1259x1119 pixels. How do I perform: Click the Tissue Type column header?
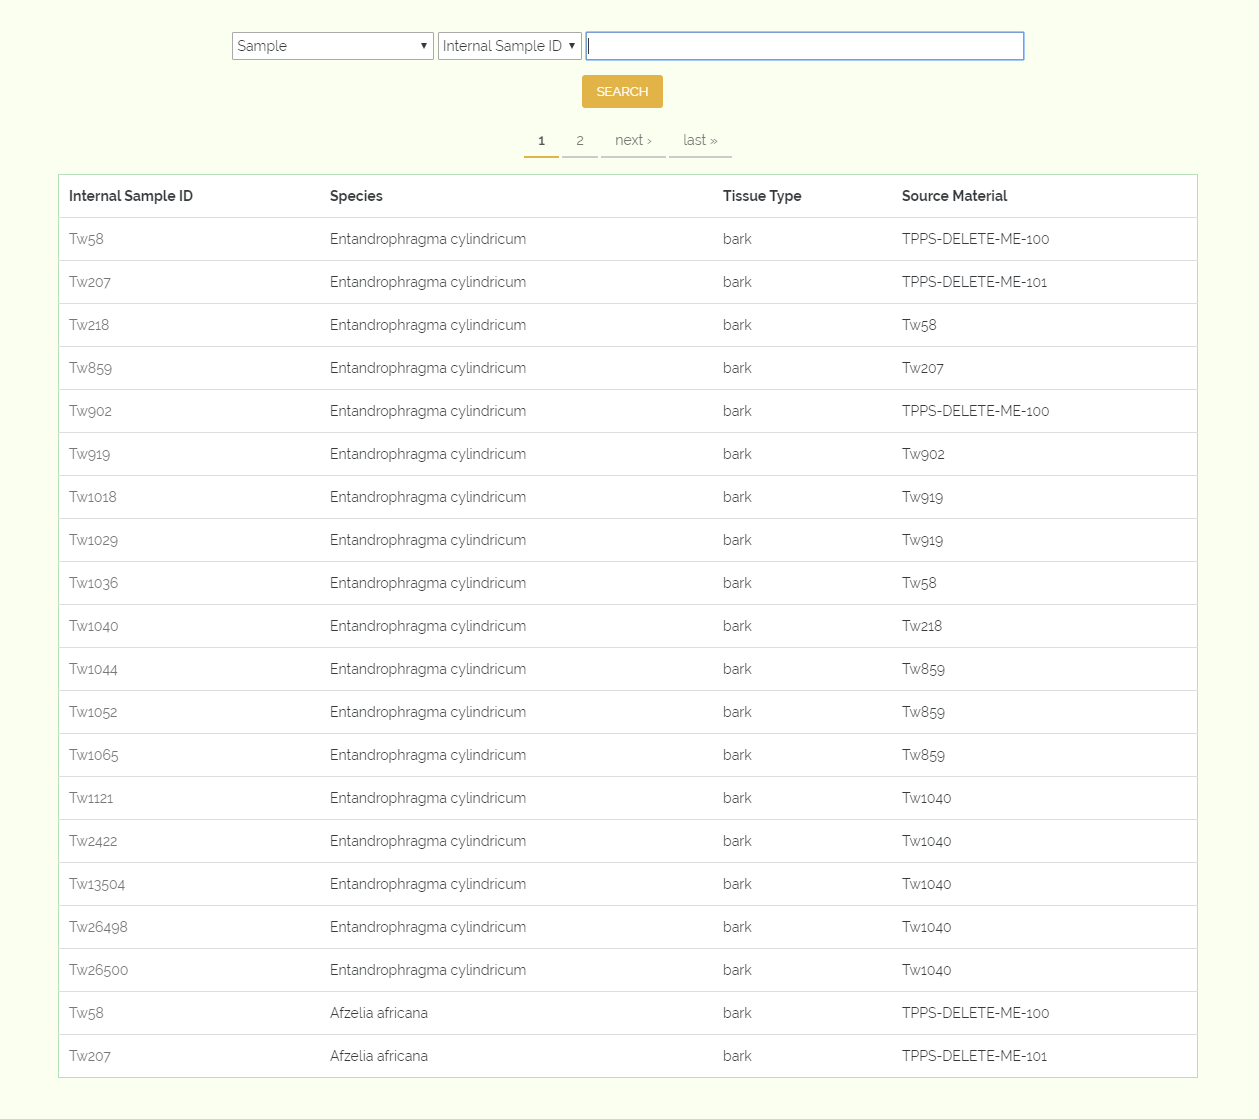tap(762, 196)
